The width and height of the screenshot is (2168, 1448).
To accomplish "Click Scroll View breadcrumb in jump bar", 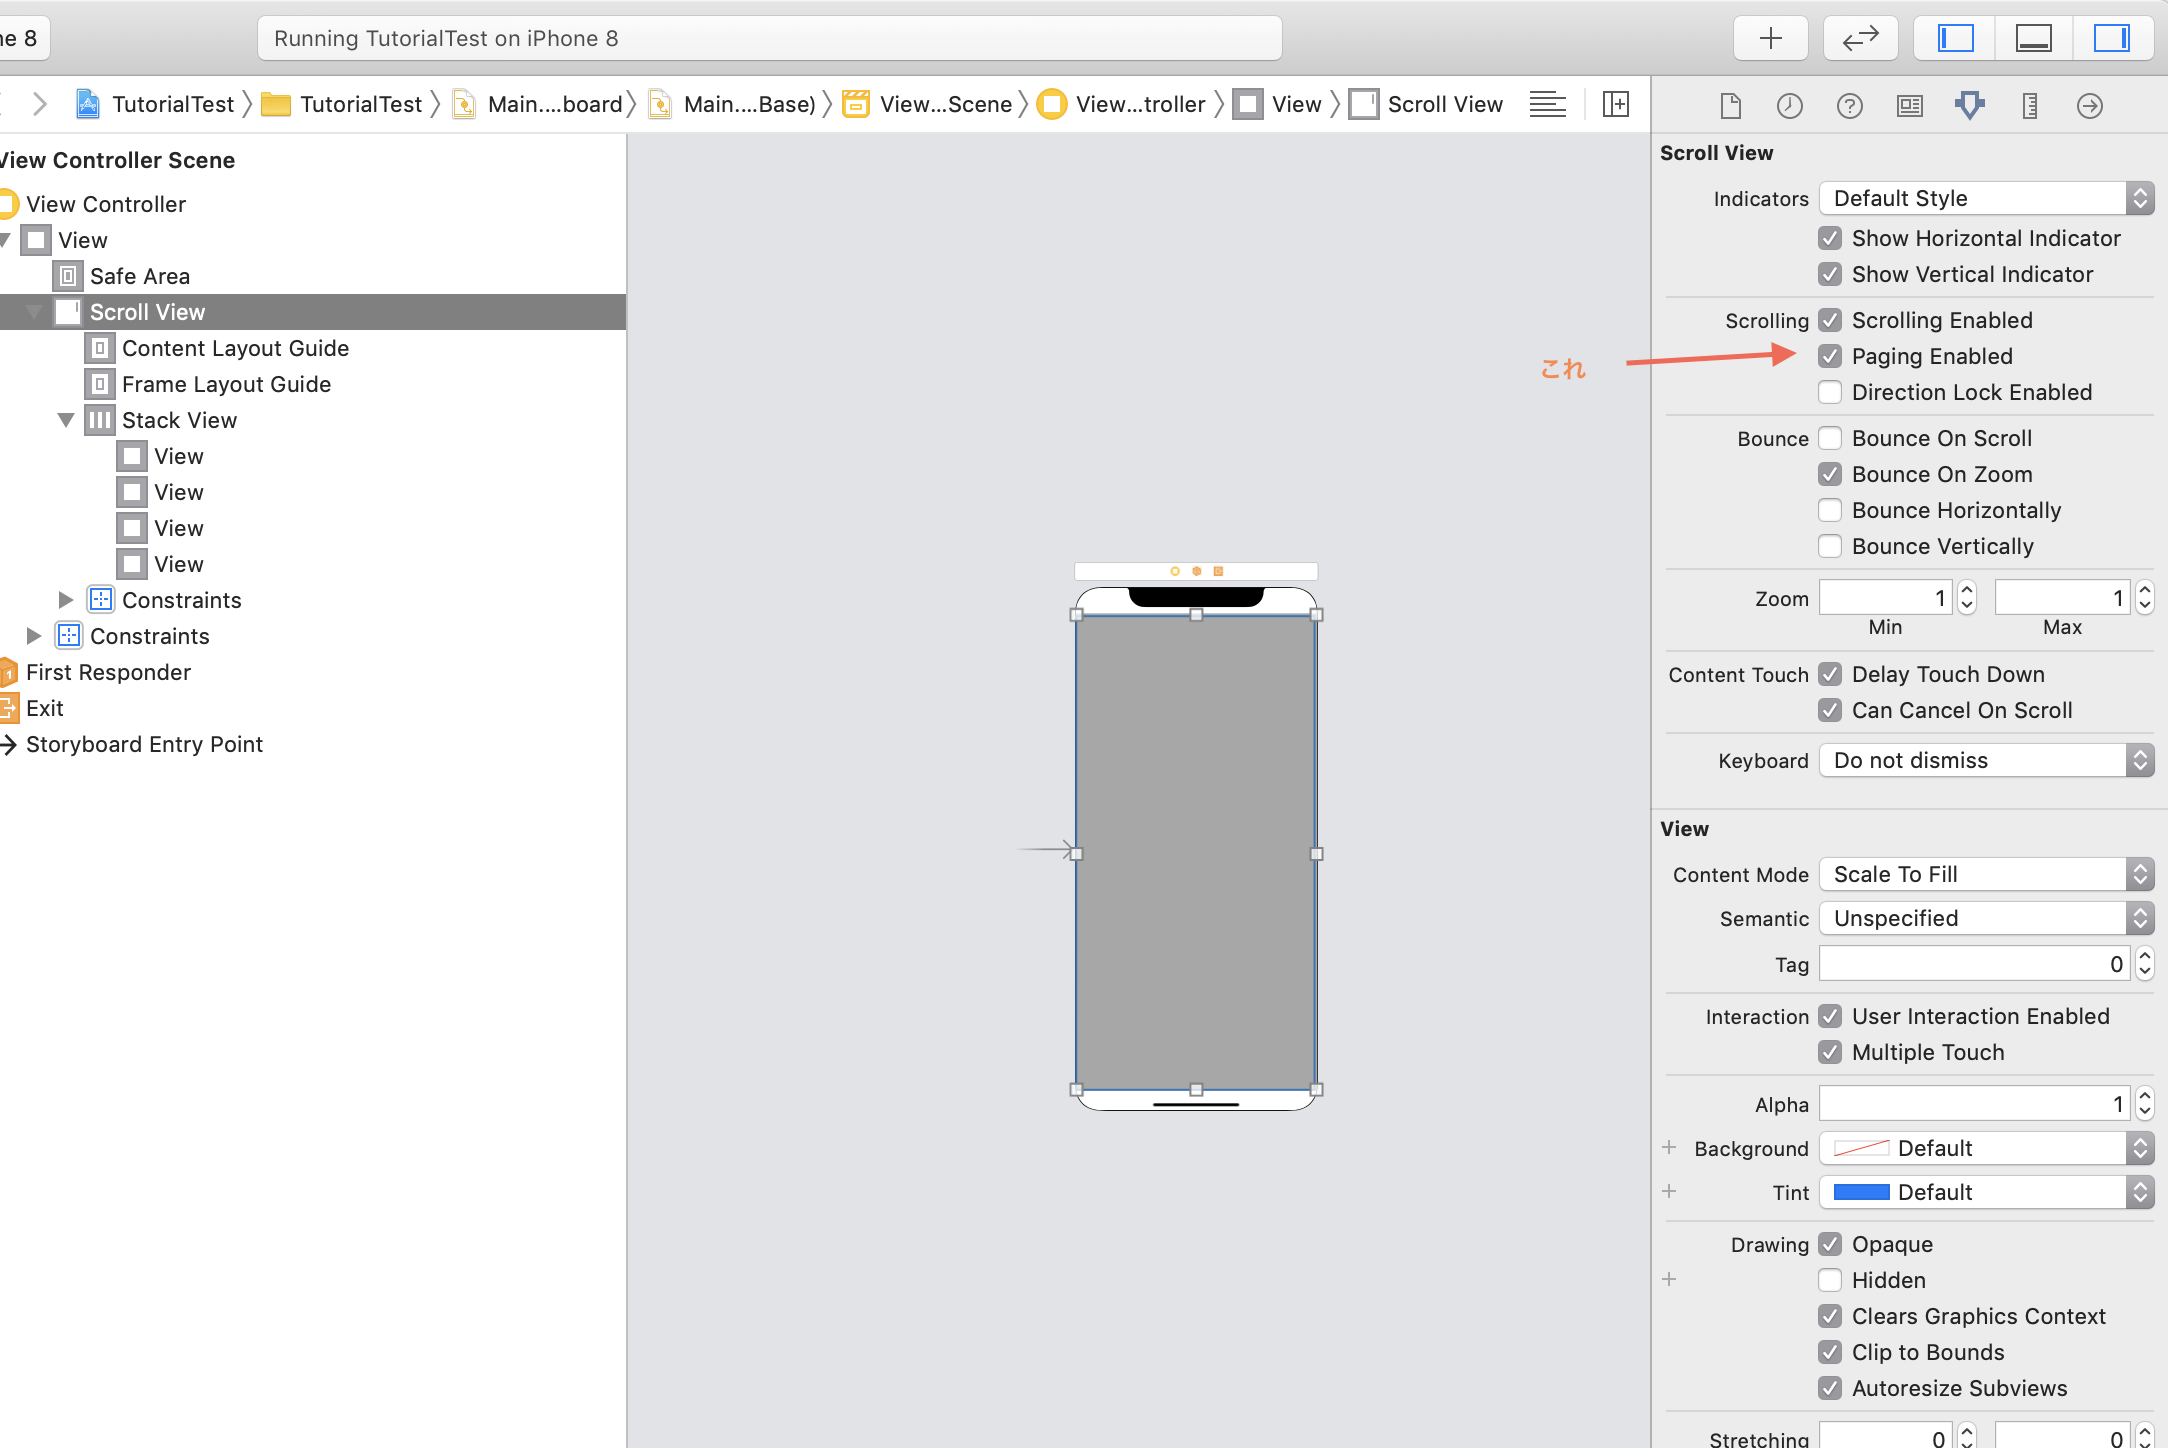I will (1444, 104).
